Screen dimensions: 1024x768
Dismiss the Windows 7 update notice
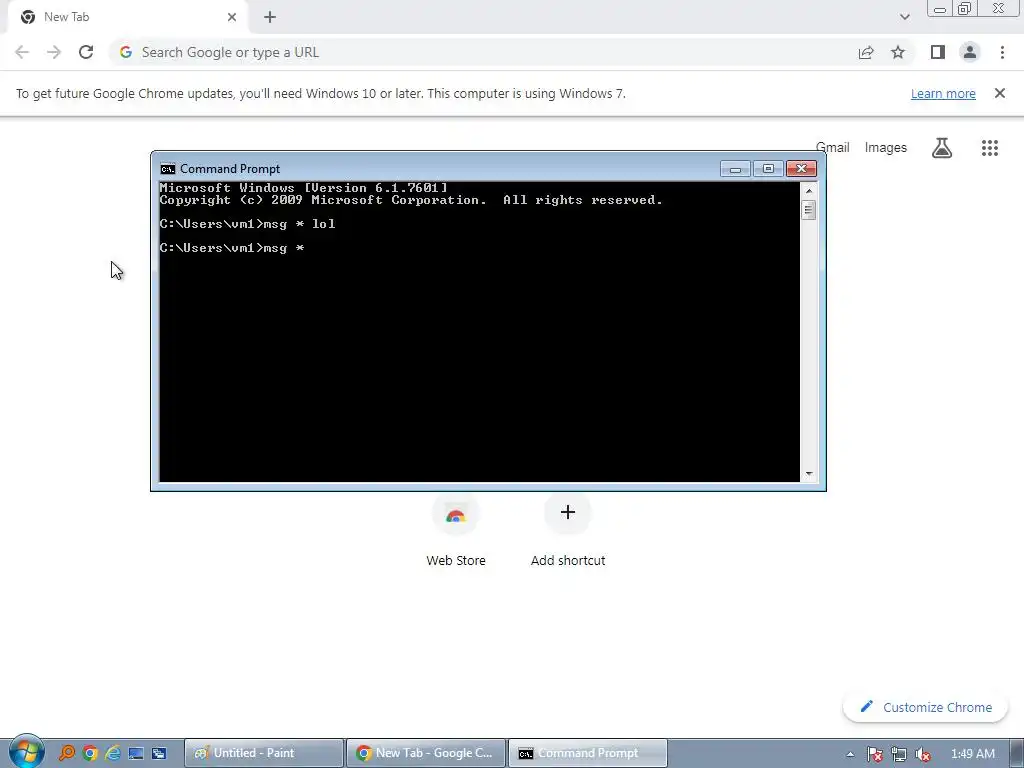(x=1000, y=93)
